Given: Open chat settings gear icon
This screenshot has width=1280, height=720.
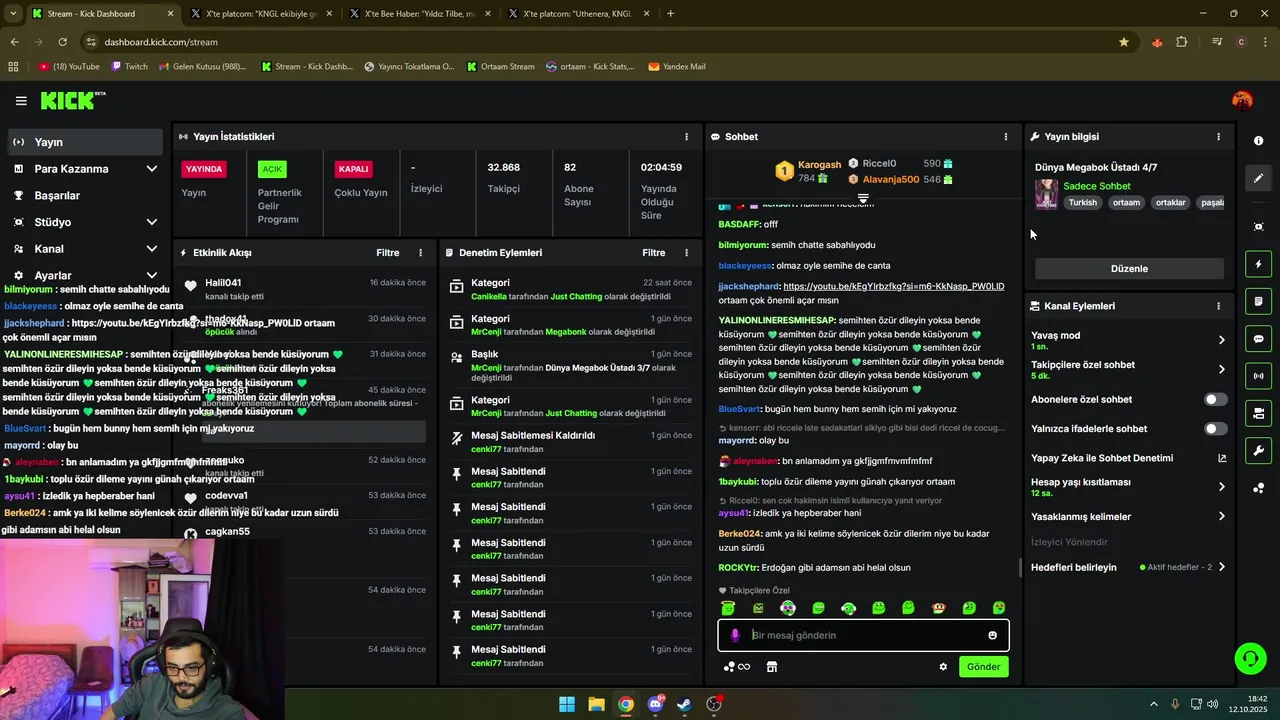Looking at the screenshot, I should pos(943,667).
